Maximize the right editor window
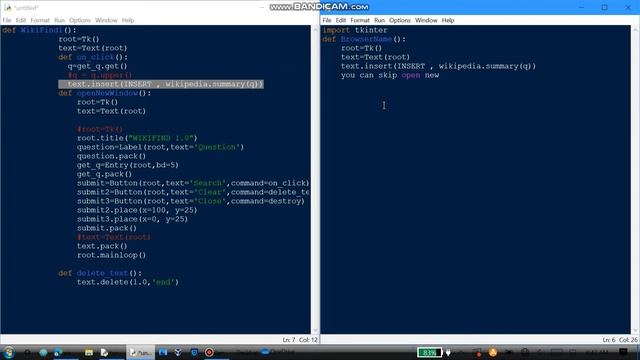This screenshot has height=360, width=640. click(x=604, y=7)
